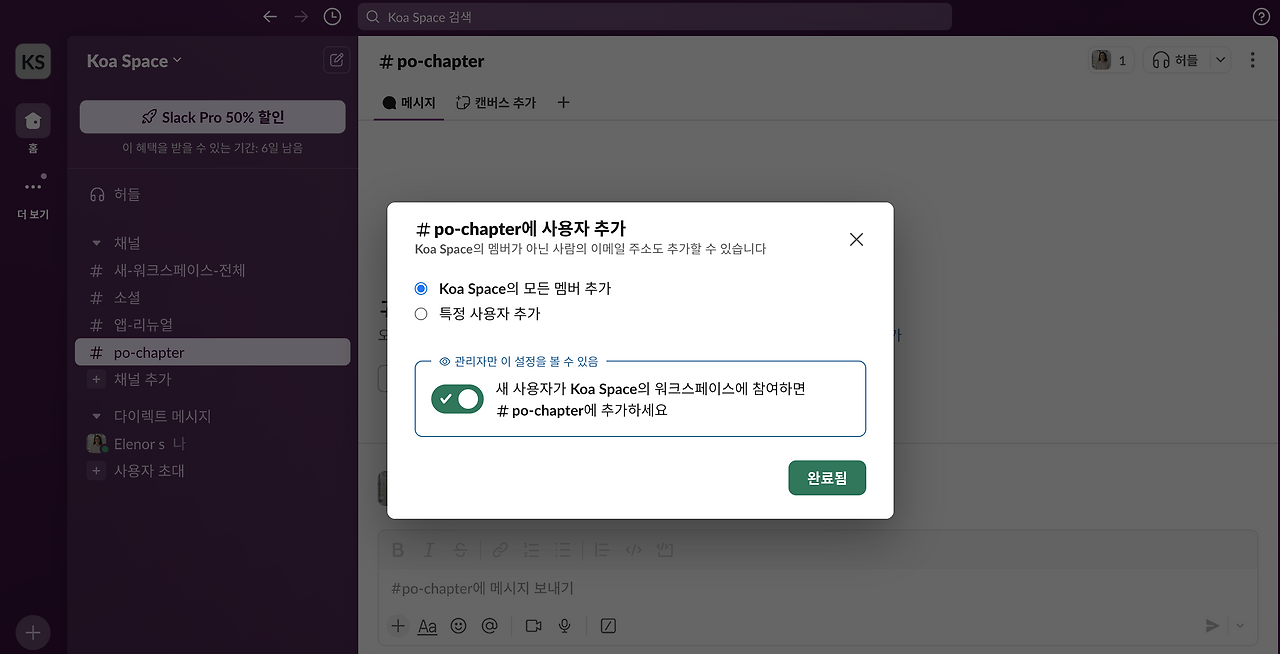Click the message input field for #po-chapter
Screen dimensions: 1280x654
(700, 588)
